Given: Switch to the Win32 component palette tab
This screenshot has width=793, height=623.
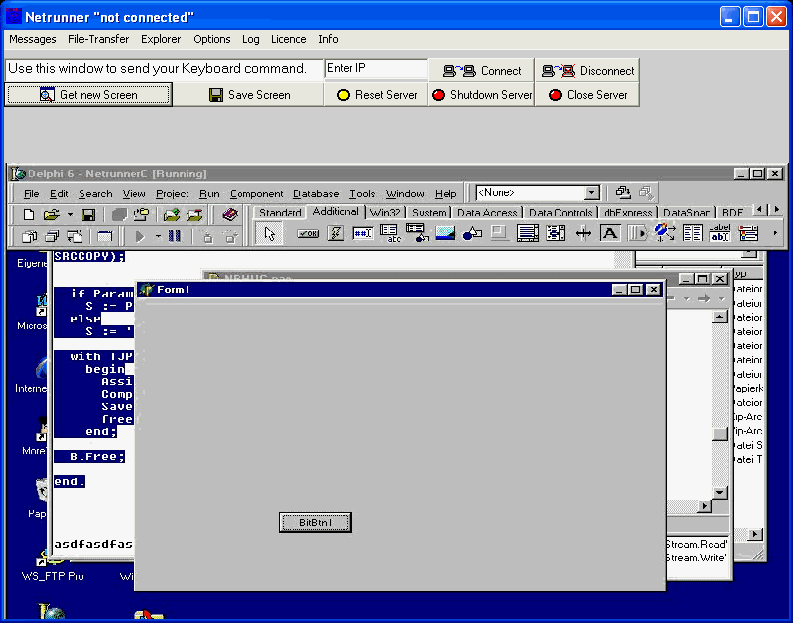Looking at the screenshot, I should click(385, 212).
